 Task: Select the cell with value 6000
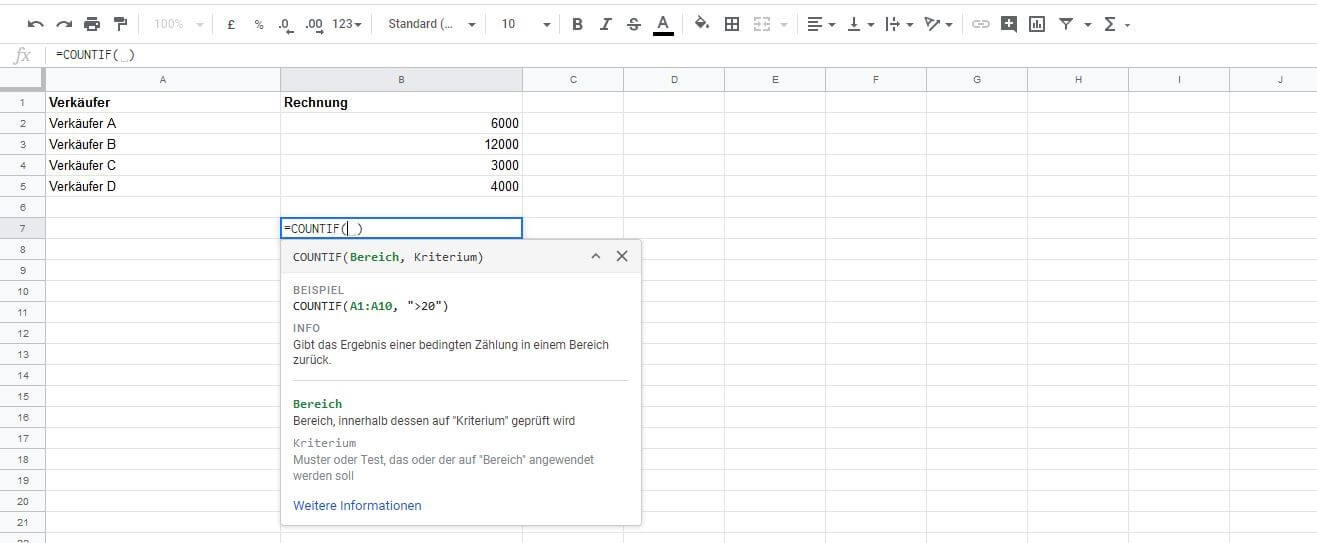coord(401,123)
